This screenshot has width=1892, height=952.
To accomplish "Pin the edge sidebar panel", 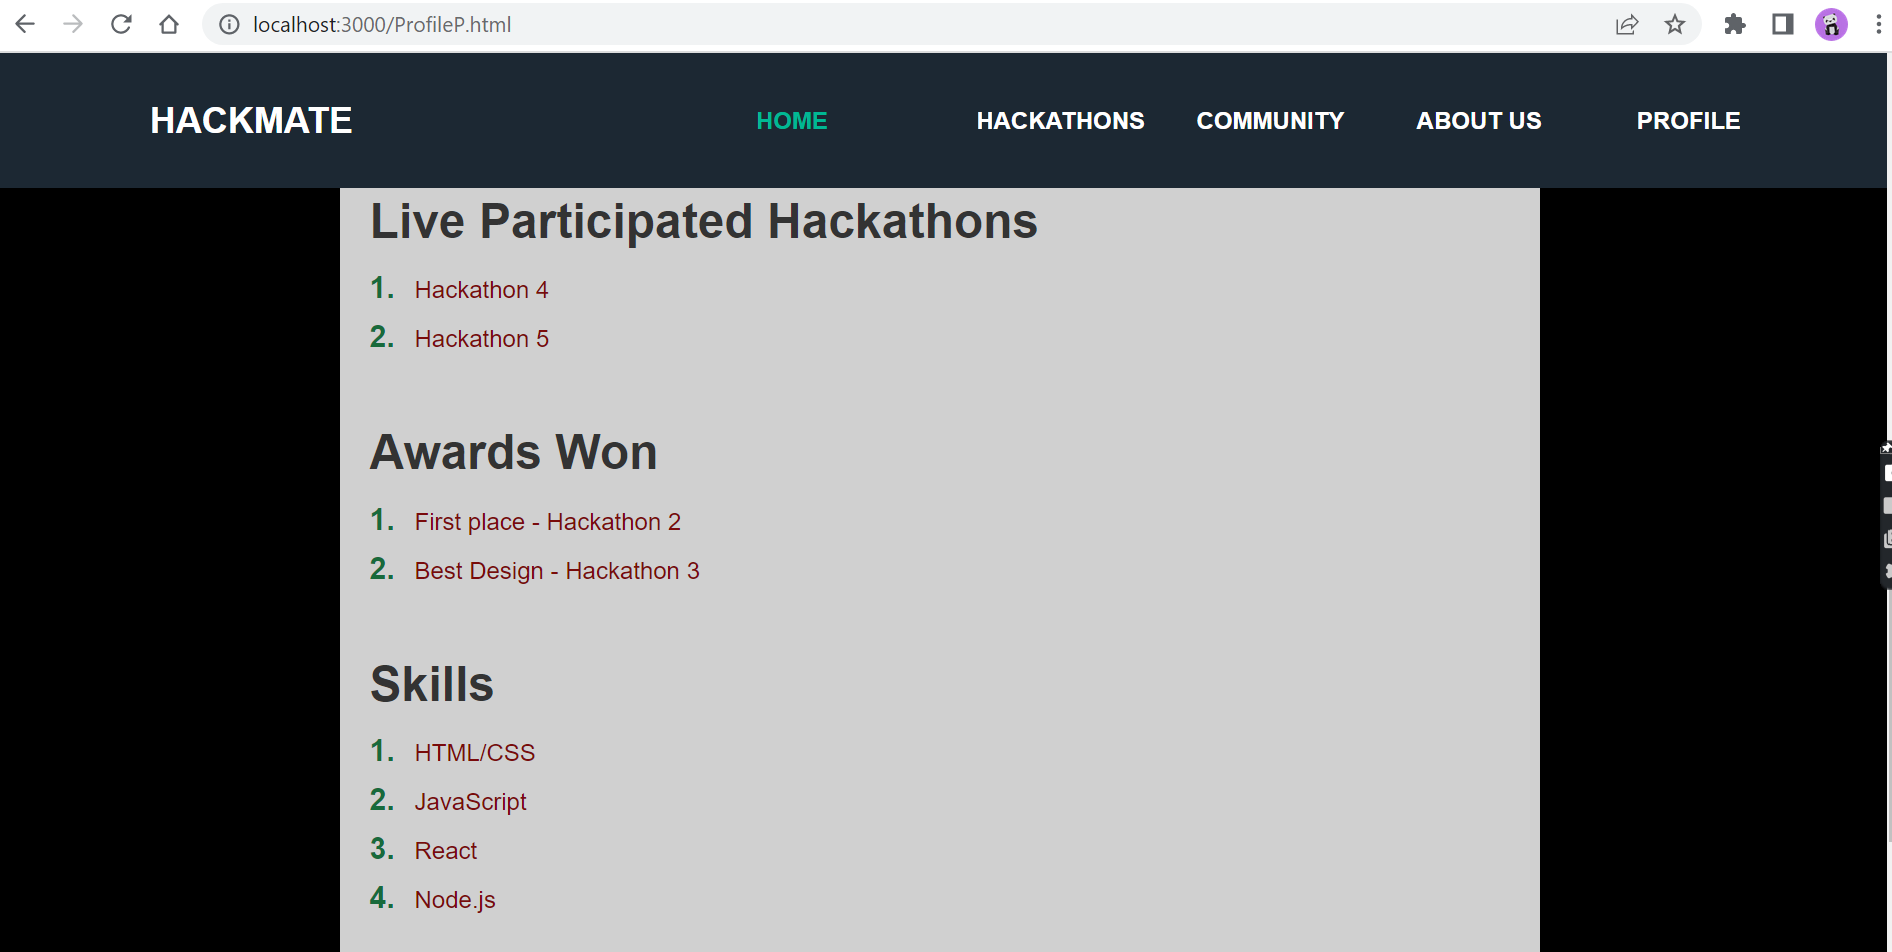I will click(1886, 446).
